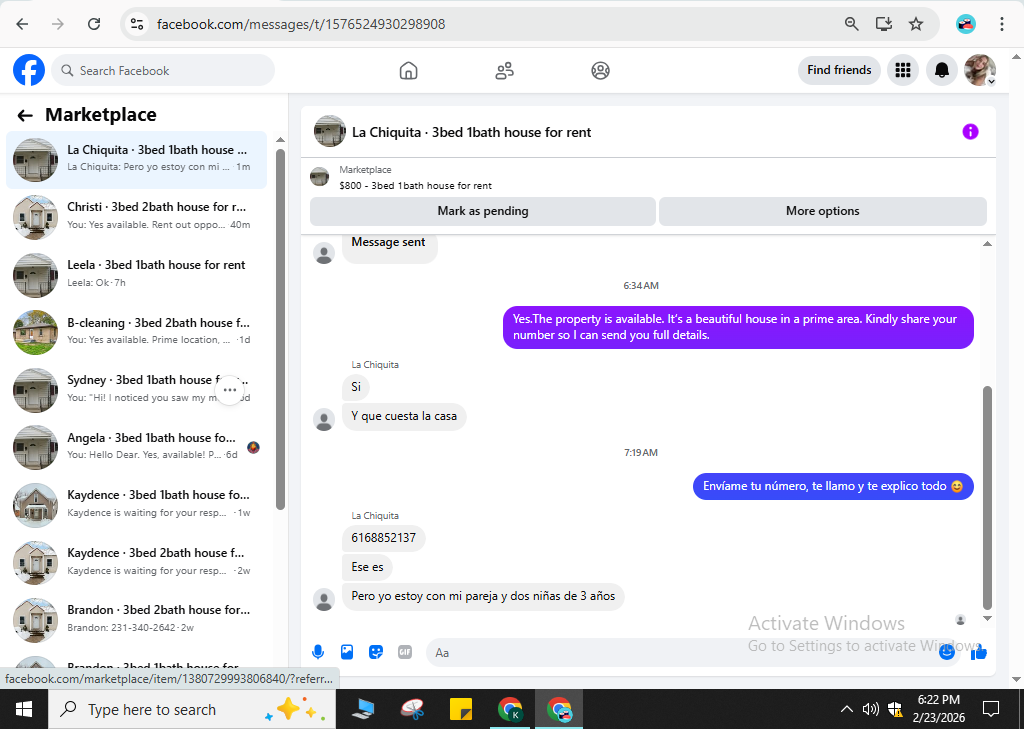The image size is (1024, 729).
Task: Click the message 'Y que cuesta la casa'
Action: pos(404,416)
